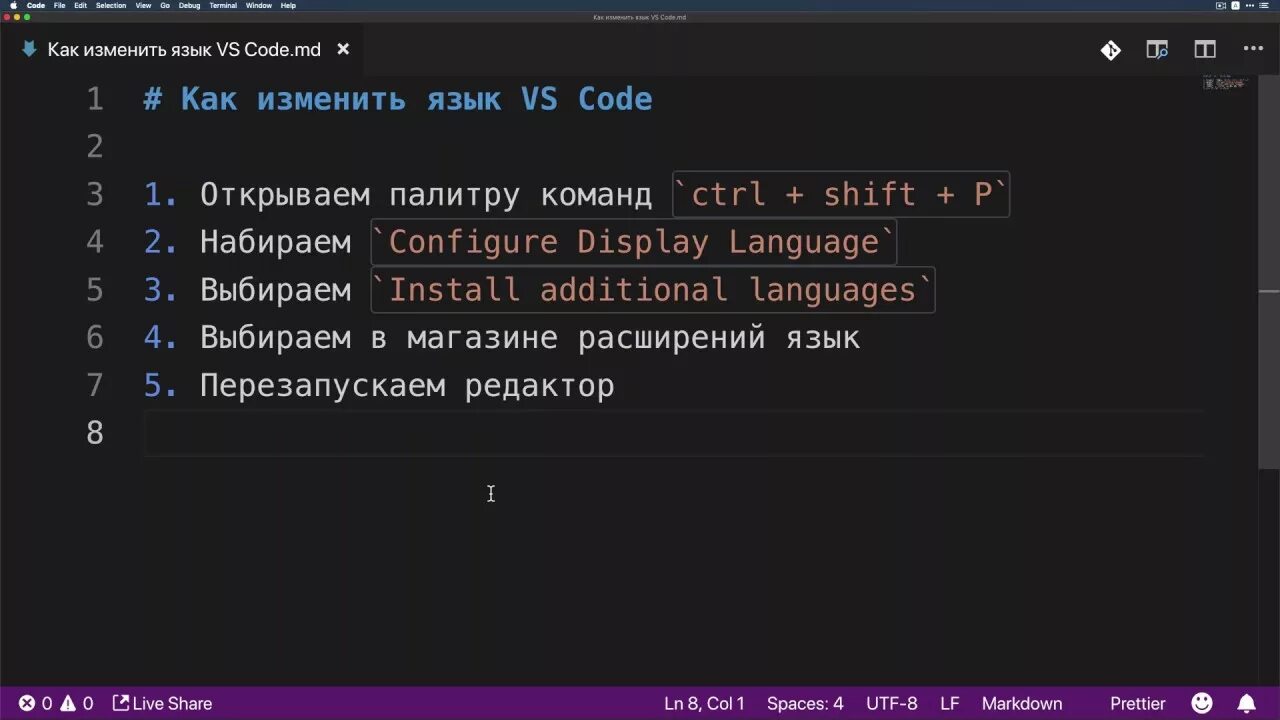Open the Markdown preview to the side
Image resolution: width=1280 pixels, height=720 pixels.
point(1156,49)
